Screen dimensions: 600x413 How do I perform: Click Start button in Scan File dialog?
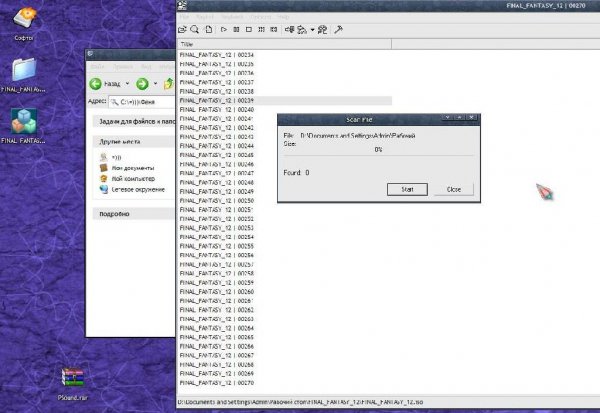click(407, 189)
